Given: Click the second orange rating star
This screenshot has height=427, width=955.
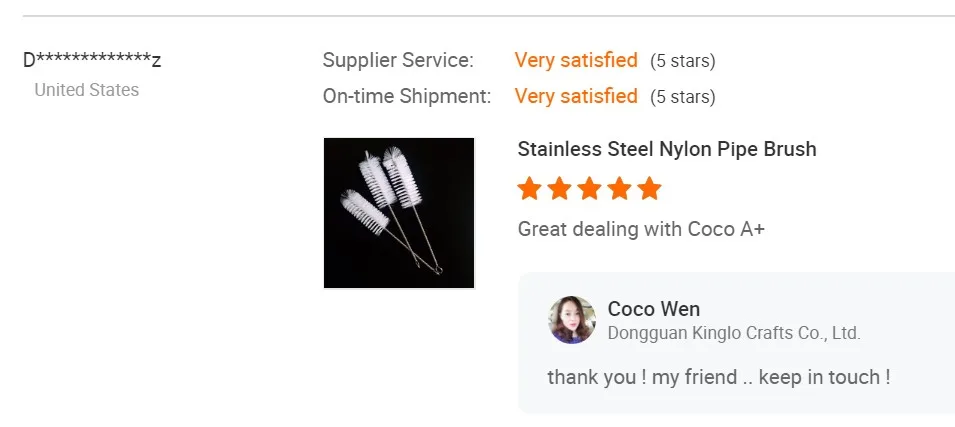Looking at the screenshot, I should coord(560,188).
